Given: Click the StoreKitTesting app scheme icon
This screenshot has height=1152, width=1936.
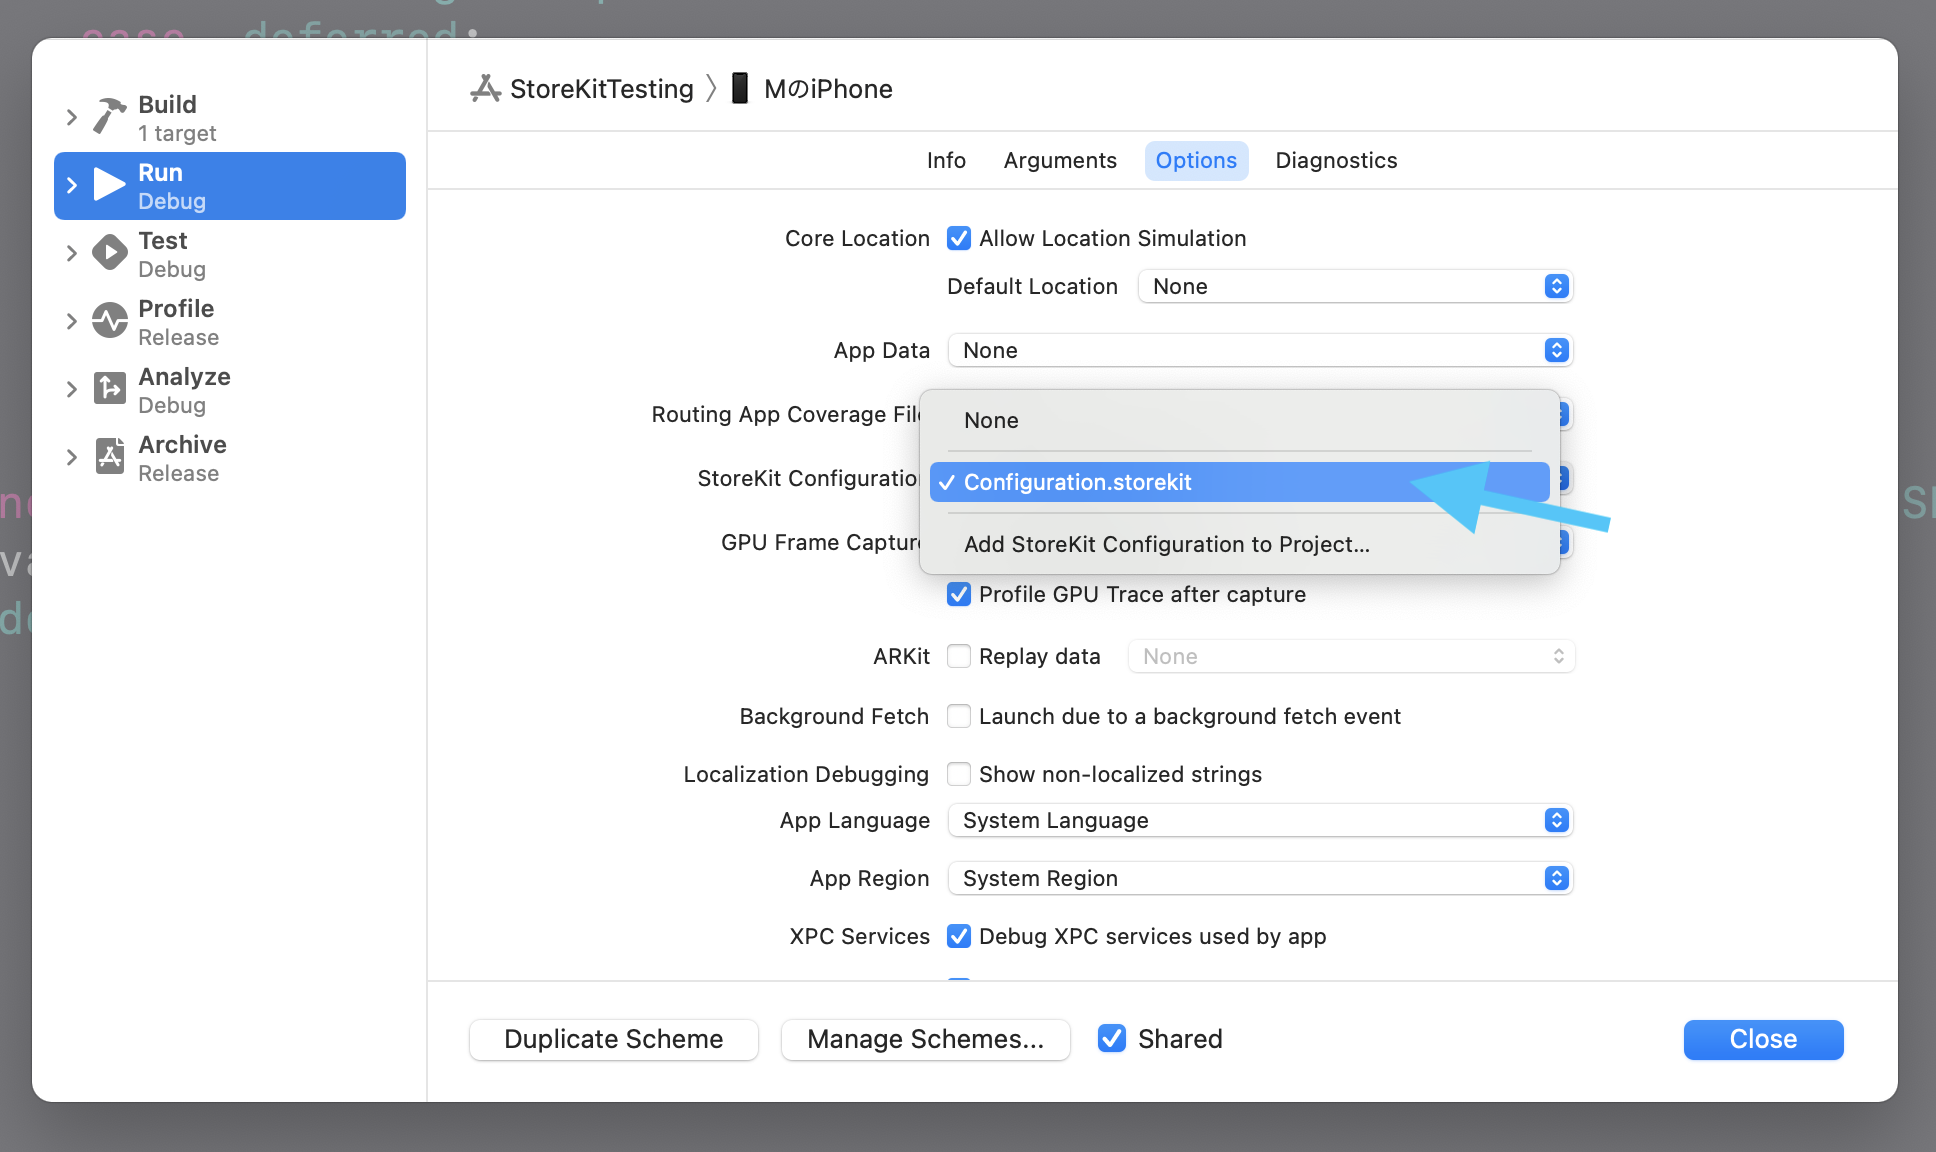Looking at the screenshot, I should pos(486,89).
